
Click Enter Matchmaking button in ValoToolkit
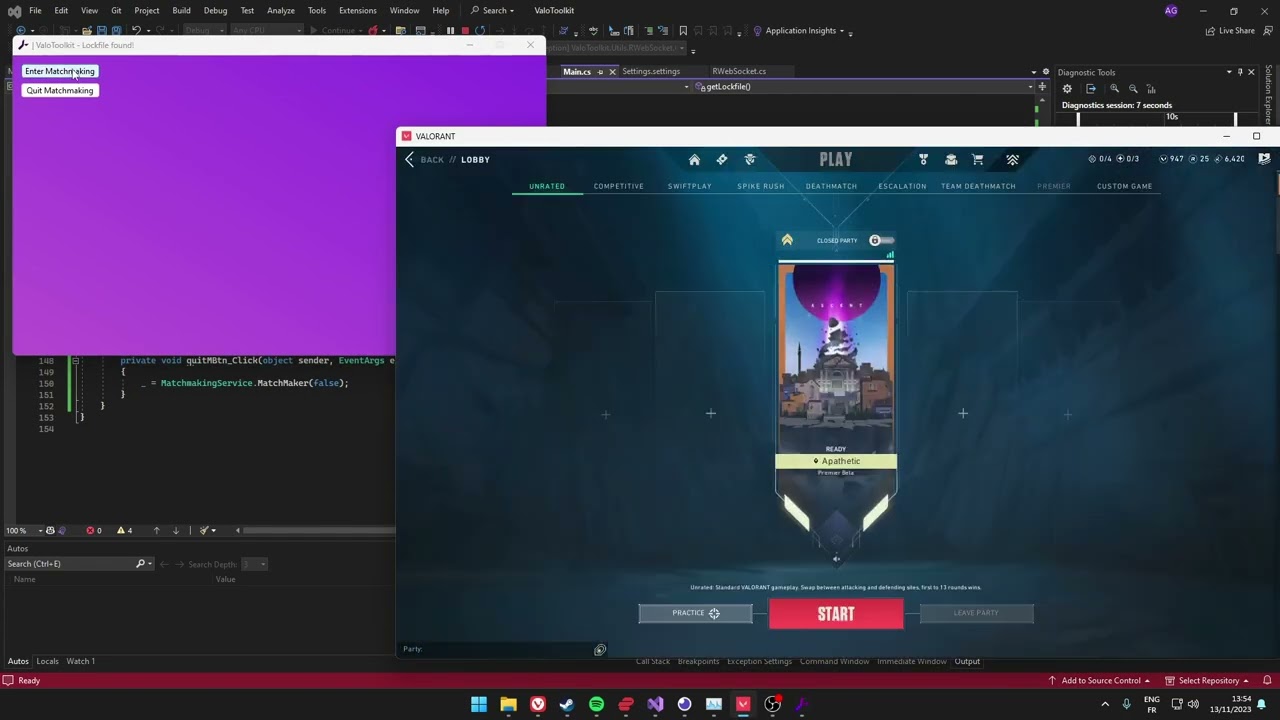tap(60, 71)
